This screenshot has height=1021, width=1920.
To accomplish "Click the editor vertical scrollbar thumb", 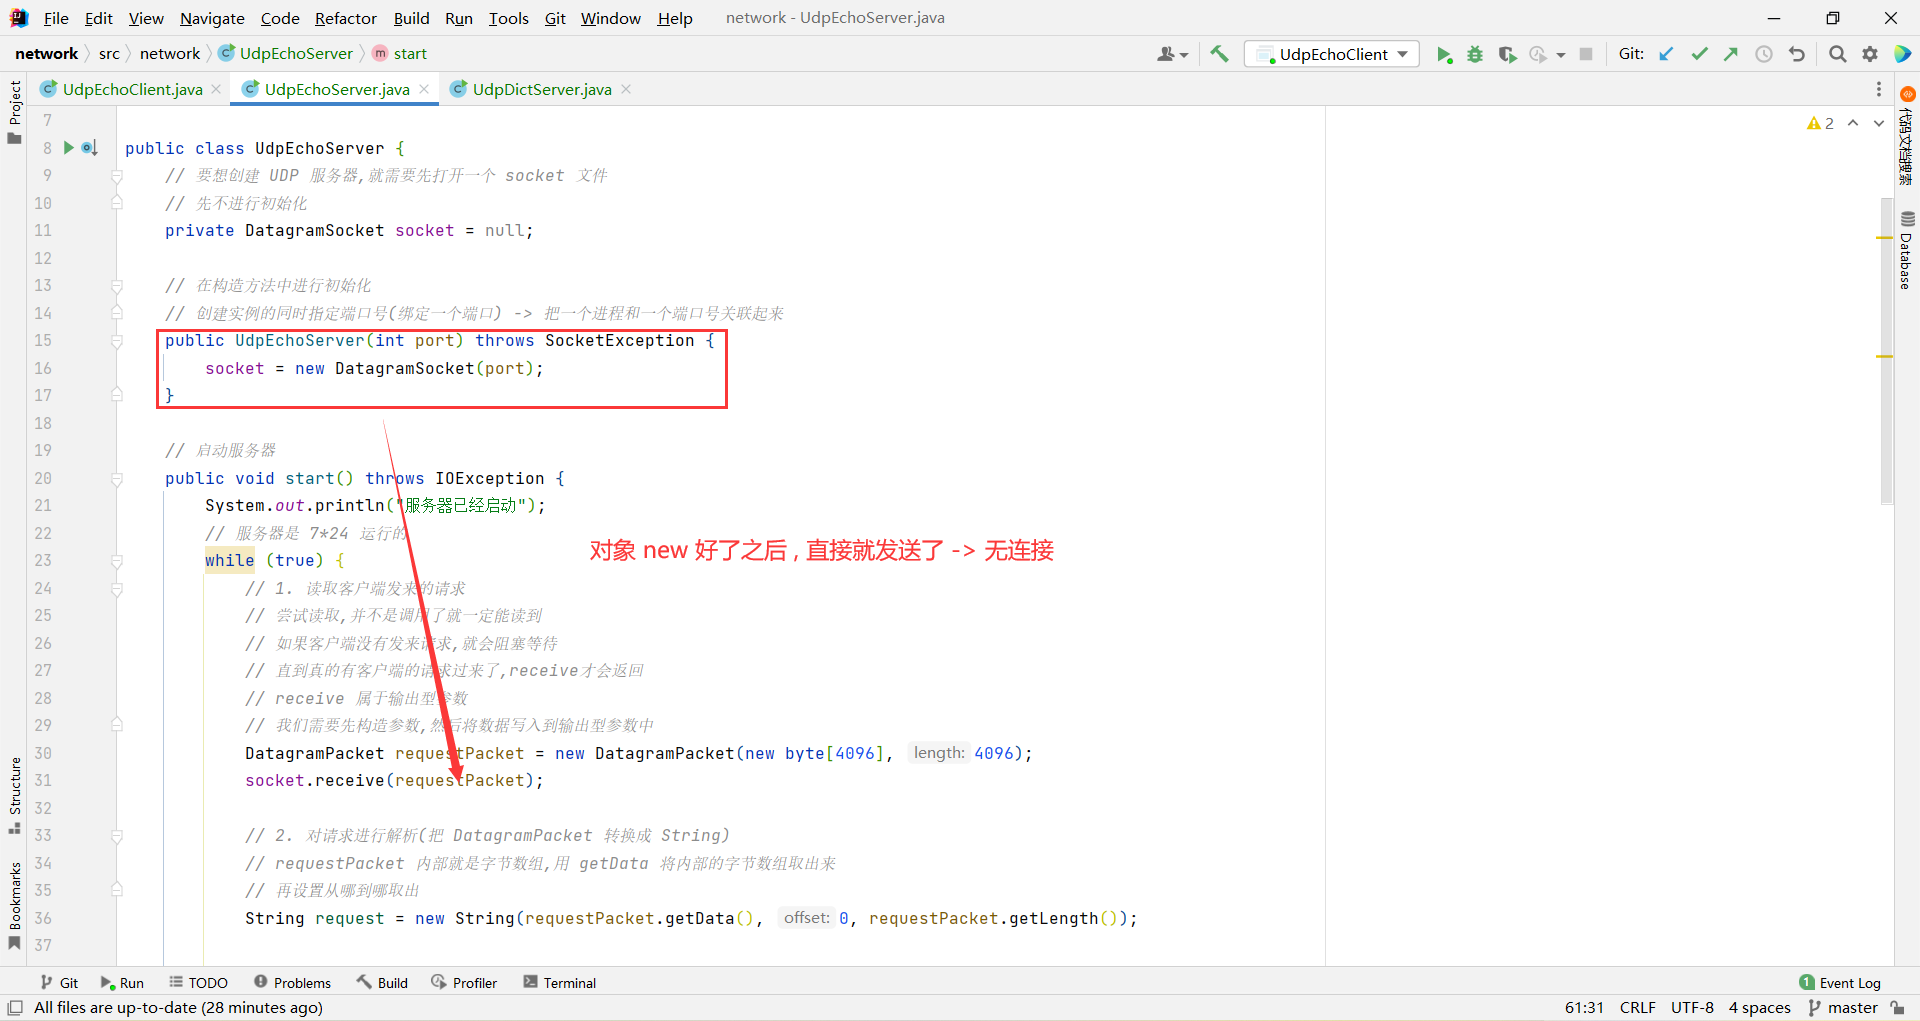I will (1886, 350).
